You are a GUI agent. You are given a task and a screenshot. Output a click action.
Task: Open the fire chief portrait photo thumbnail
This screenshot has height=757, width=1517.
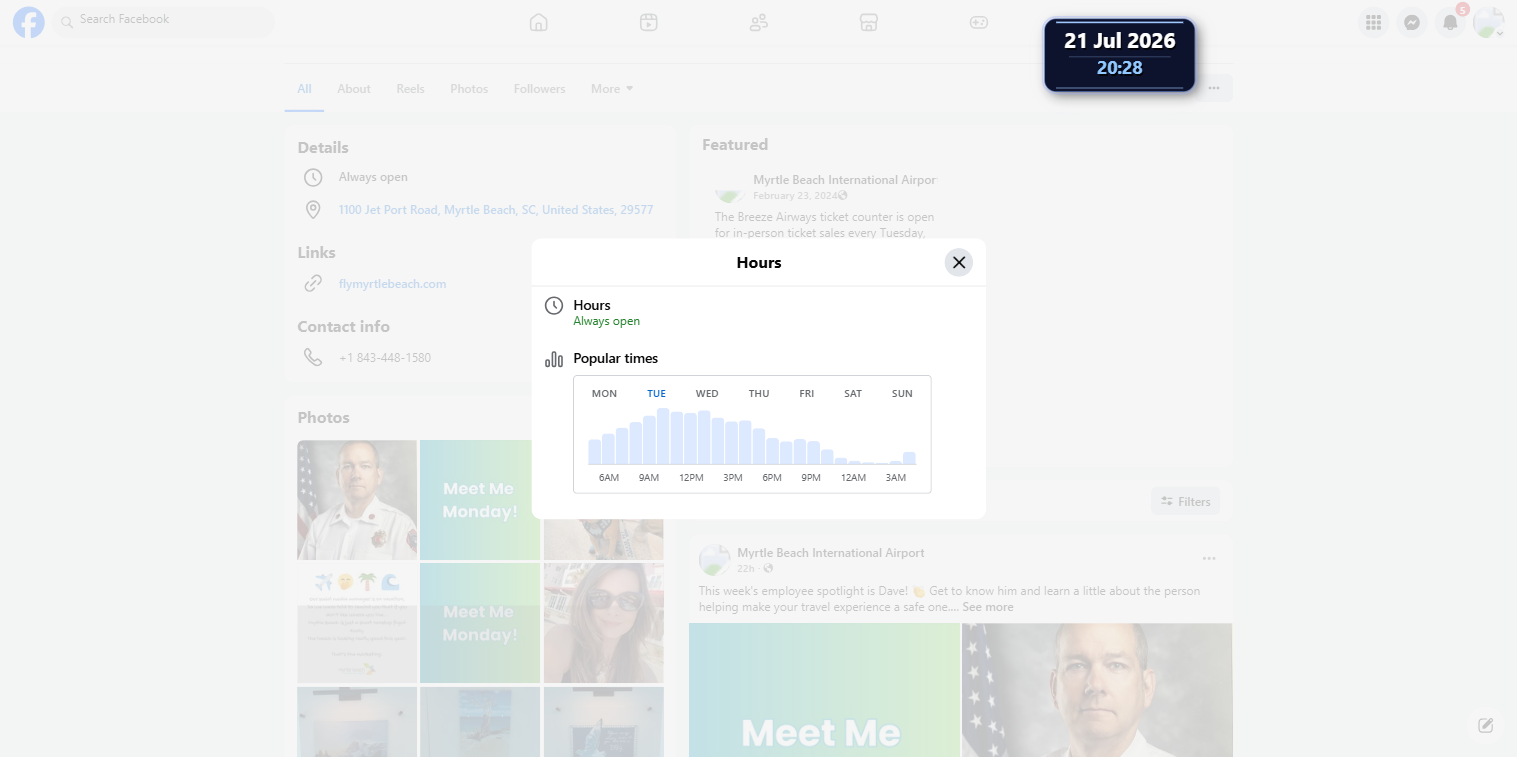point(357,500)
